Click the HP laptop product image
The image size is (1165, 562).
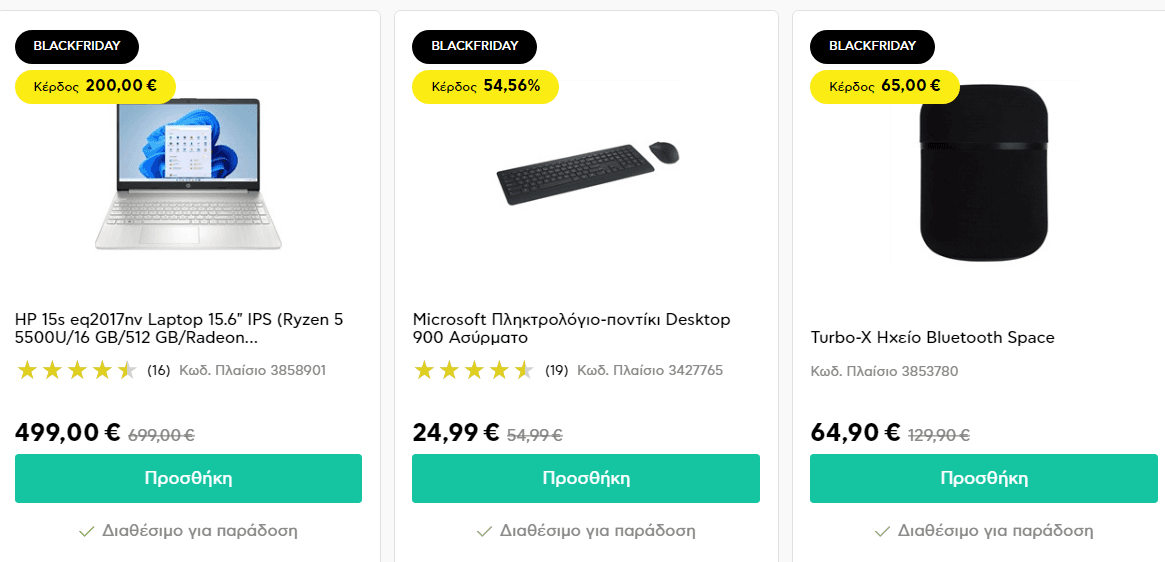[x=188, y=173]
